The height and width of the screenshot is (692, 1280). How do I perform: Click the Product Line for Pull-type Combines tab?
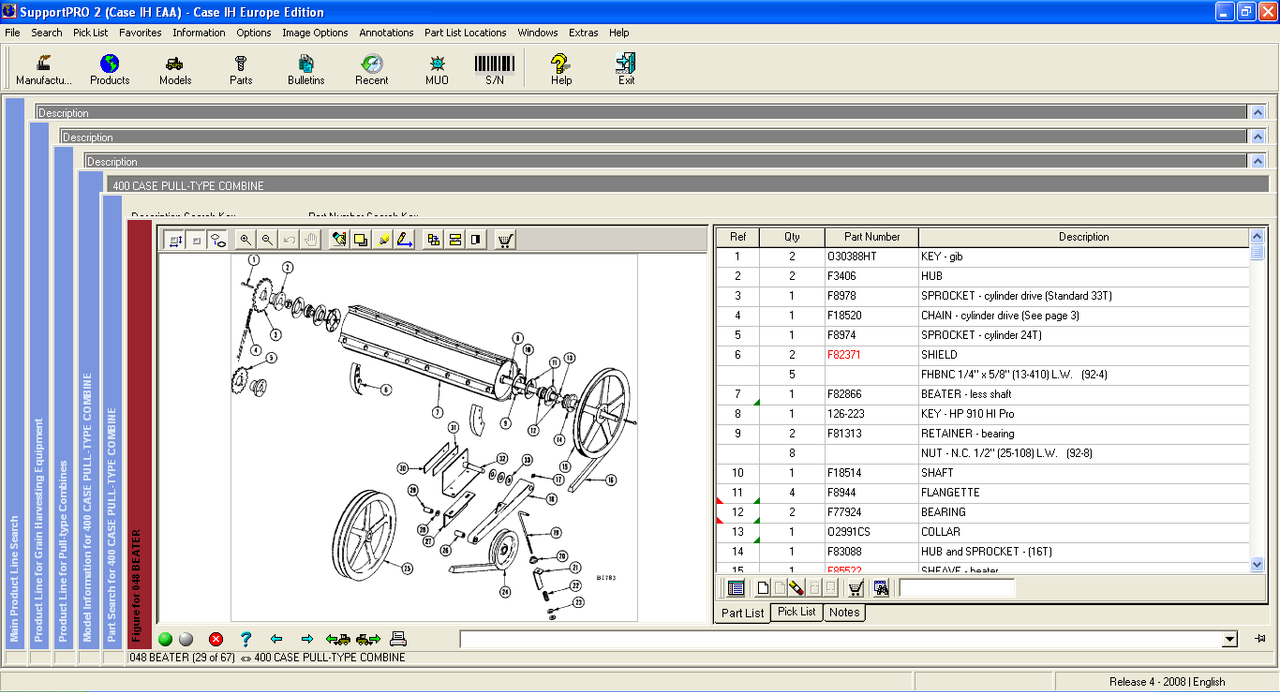[63, 400]
